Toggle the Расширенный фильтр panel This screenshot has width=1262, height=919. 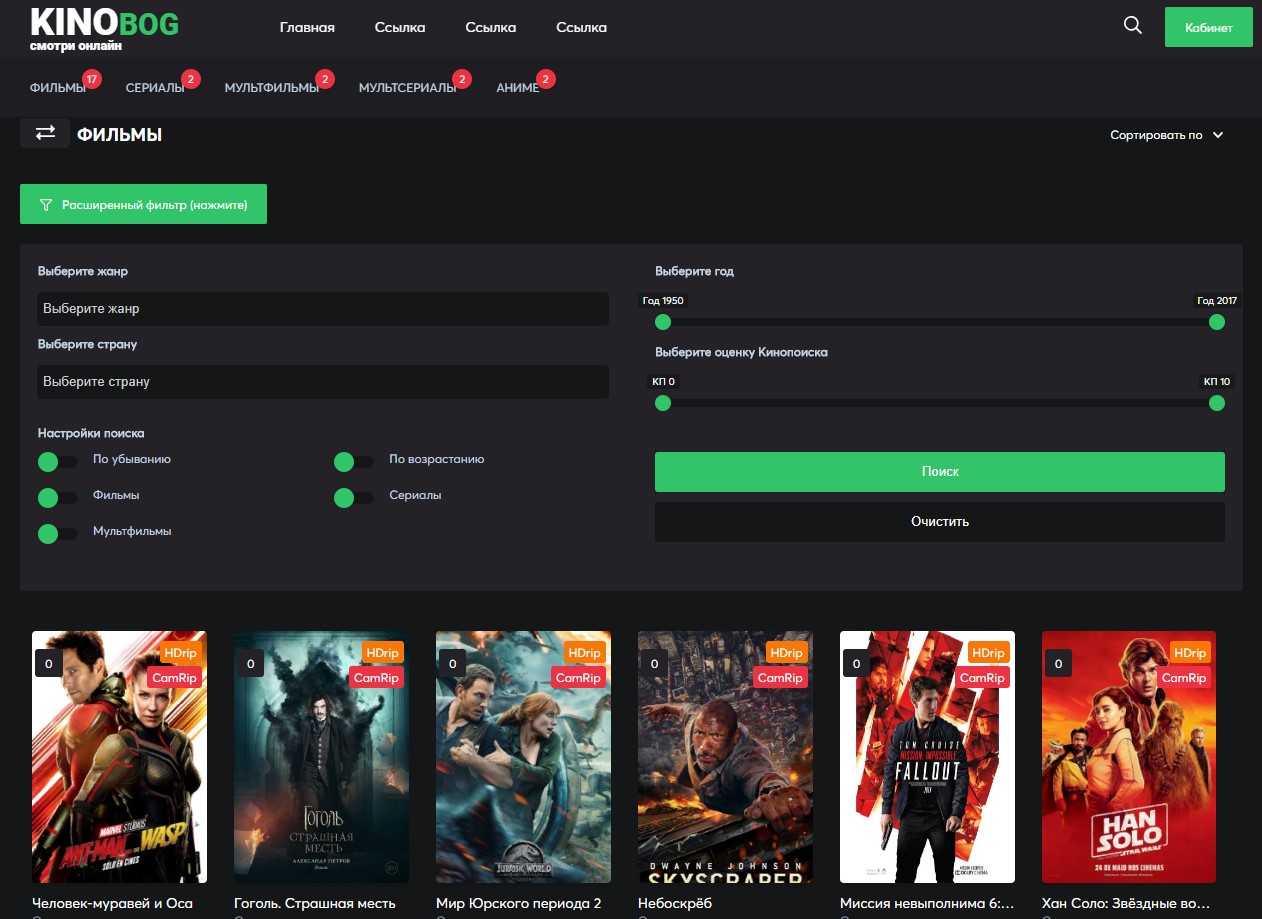143,204
